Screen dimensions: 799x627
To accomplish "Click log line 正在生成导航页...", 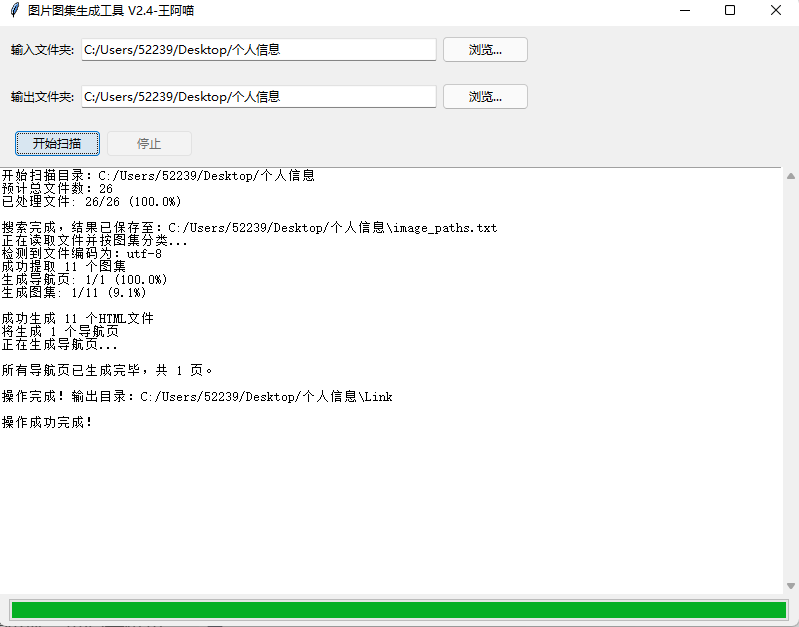I will coord(59,345).
